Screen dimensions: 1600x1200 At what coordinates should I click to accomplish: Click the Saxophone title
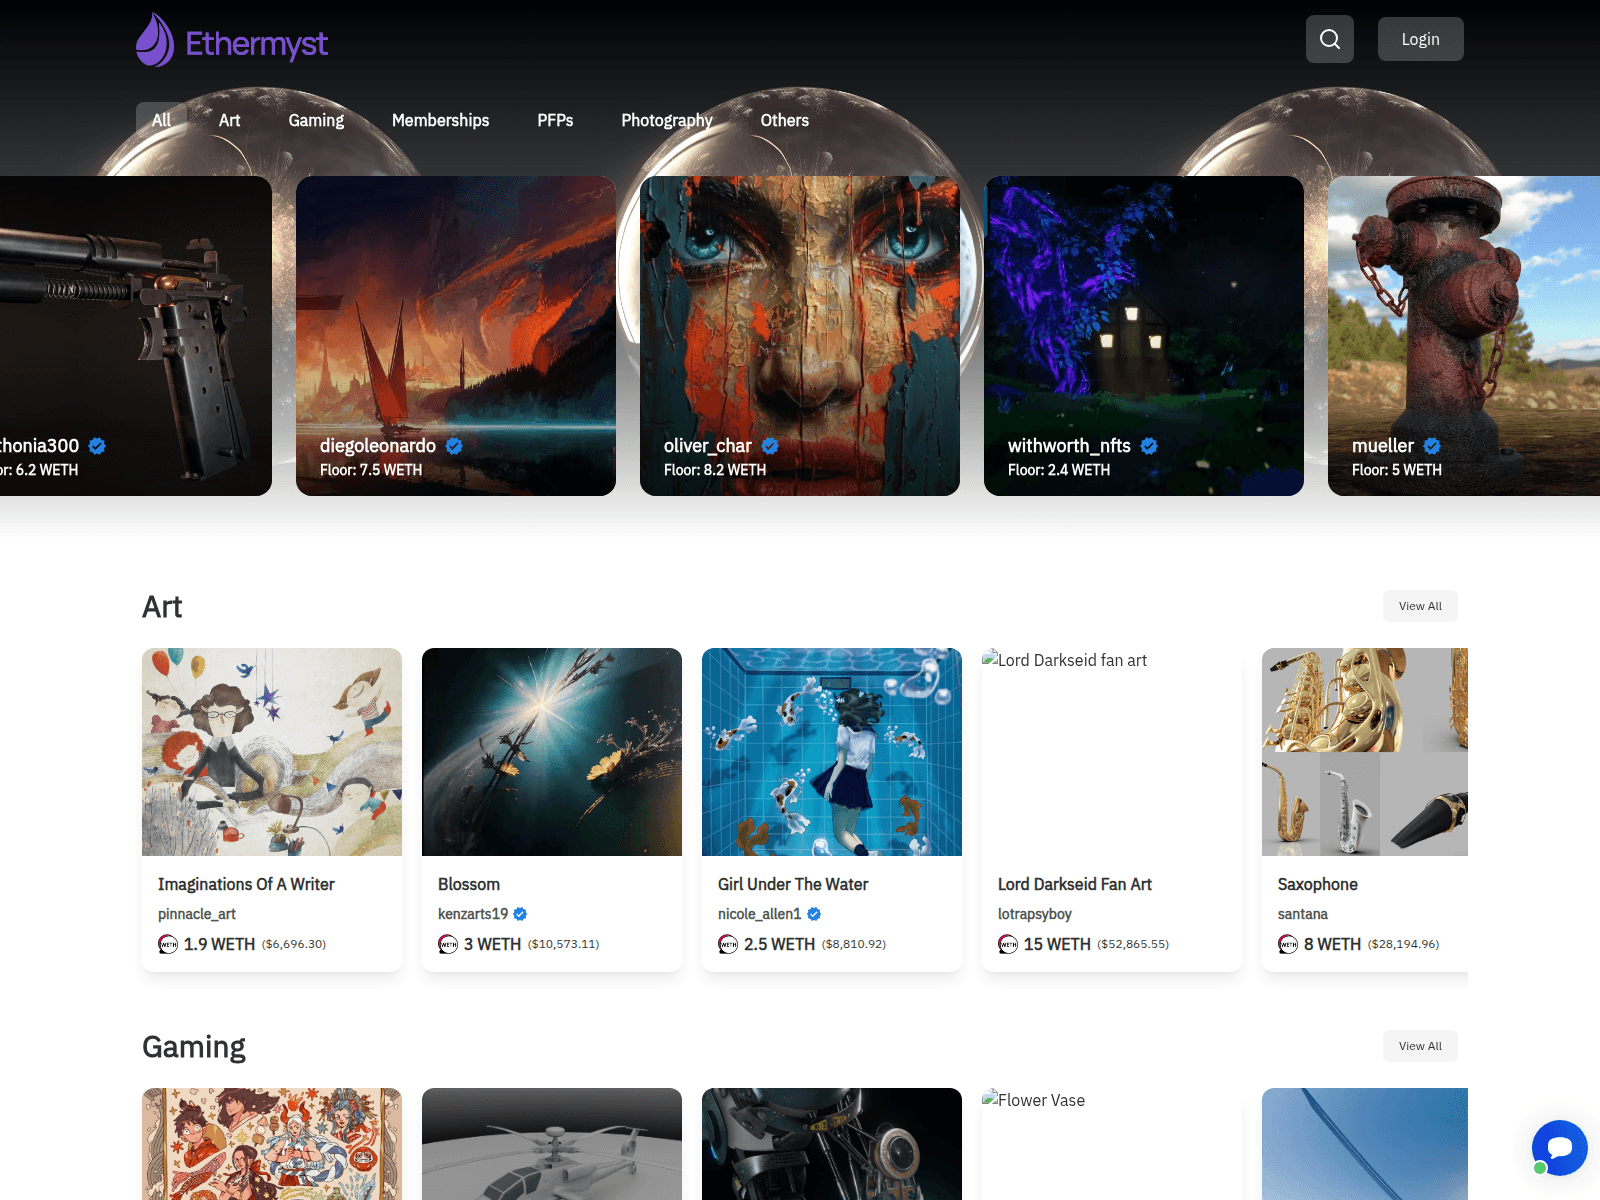point(1318,884)
